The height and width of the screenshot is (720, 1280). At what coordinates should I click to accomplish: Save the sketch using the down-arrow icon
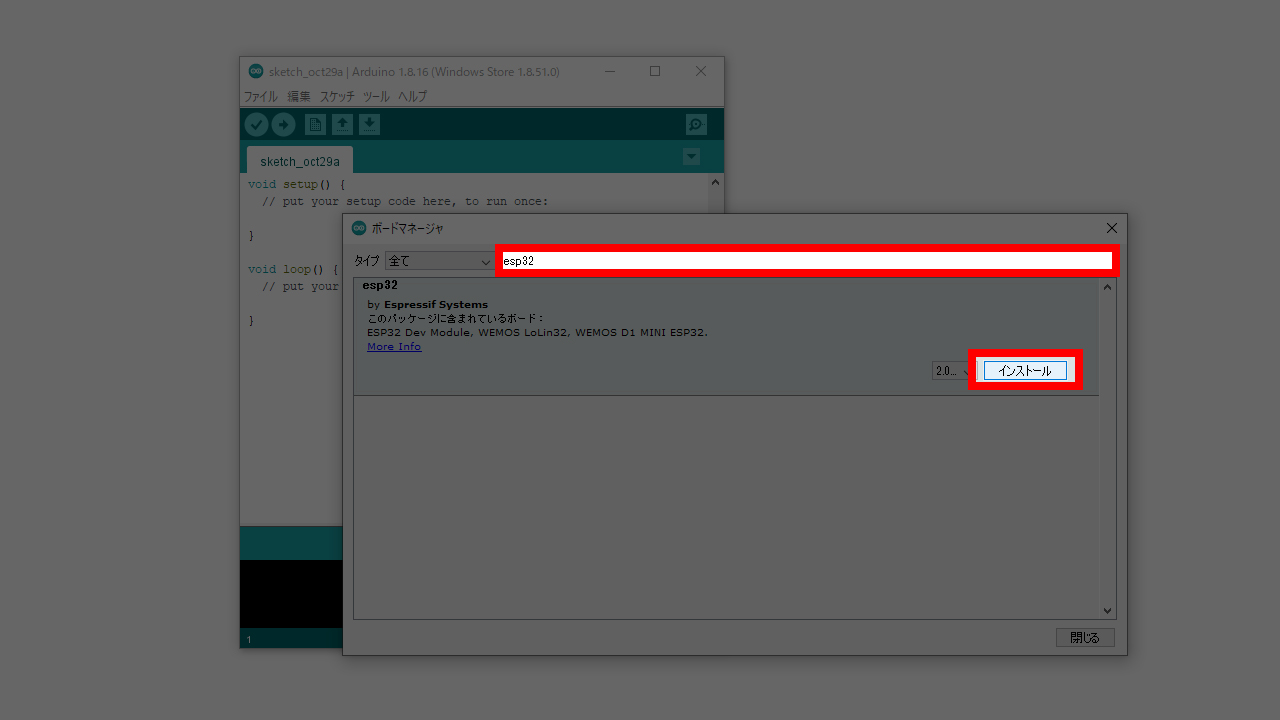pos(369,124)
